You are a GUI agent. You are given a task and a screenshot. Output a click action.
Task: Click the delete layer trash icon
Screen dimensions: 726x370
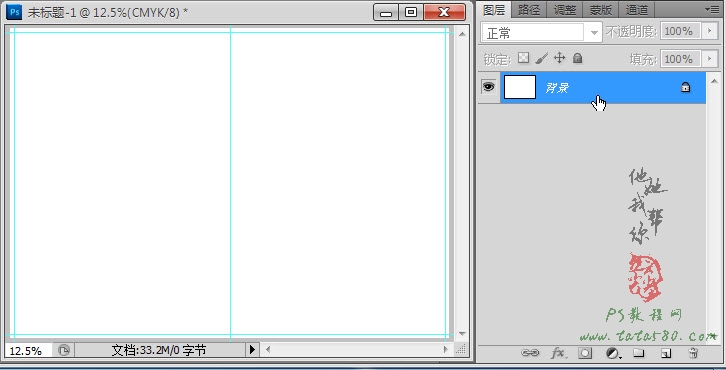[x=693, y=353]
